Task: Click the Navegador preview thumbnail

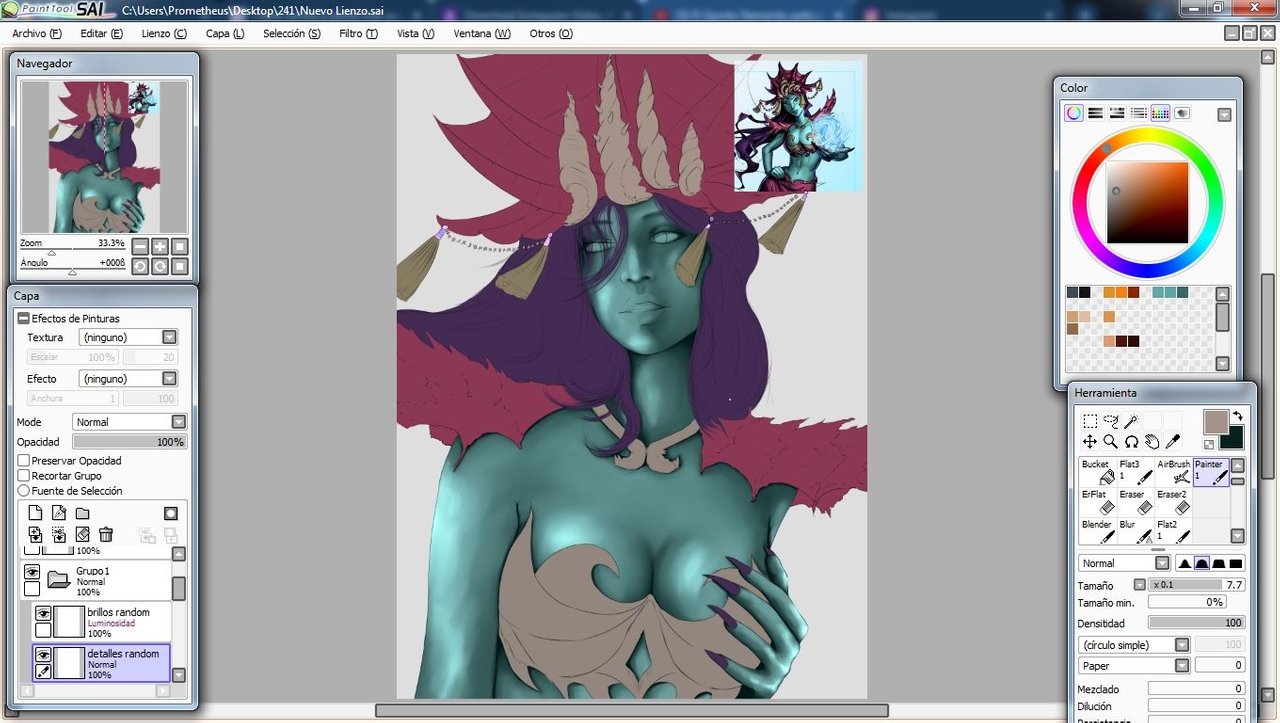Action: coord(104,157)
